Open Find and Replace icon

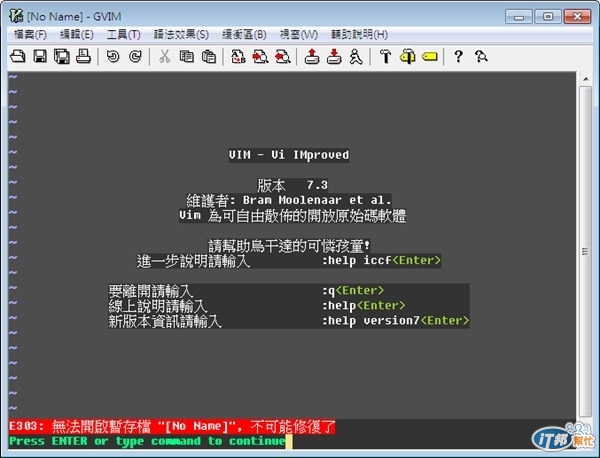tap(238, 57)
